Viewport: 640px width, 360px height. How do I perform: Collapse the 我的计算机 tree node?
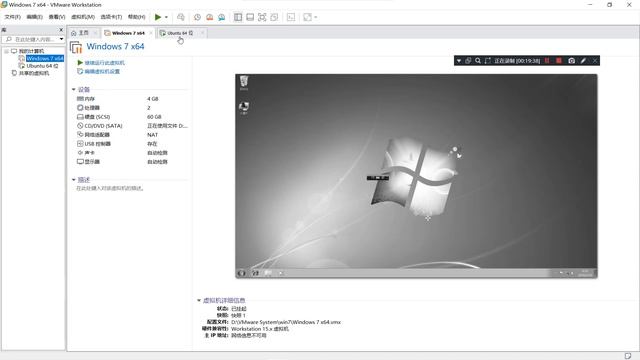[7, 51]
